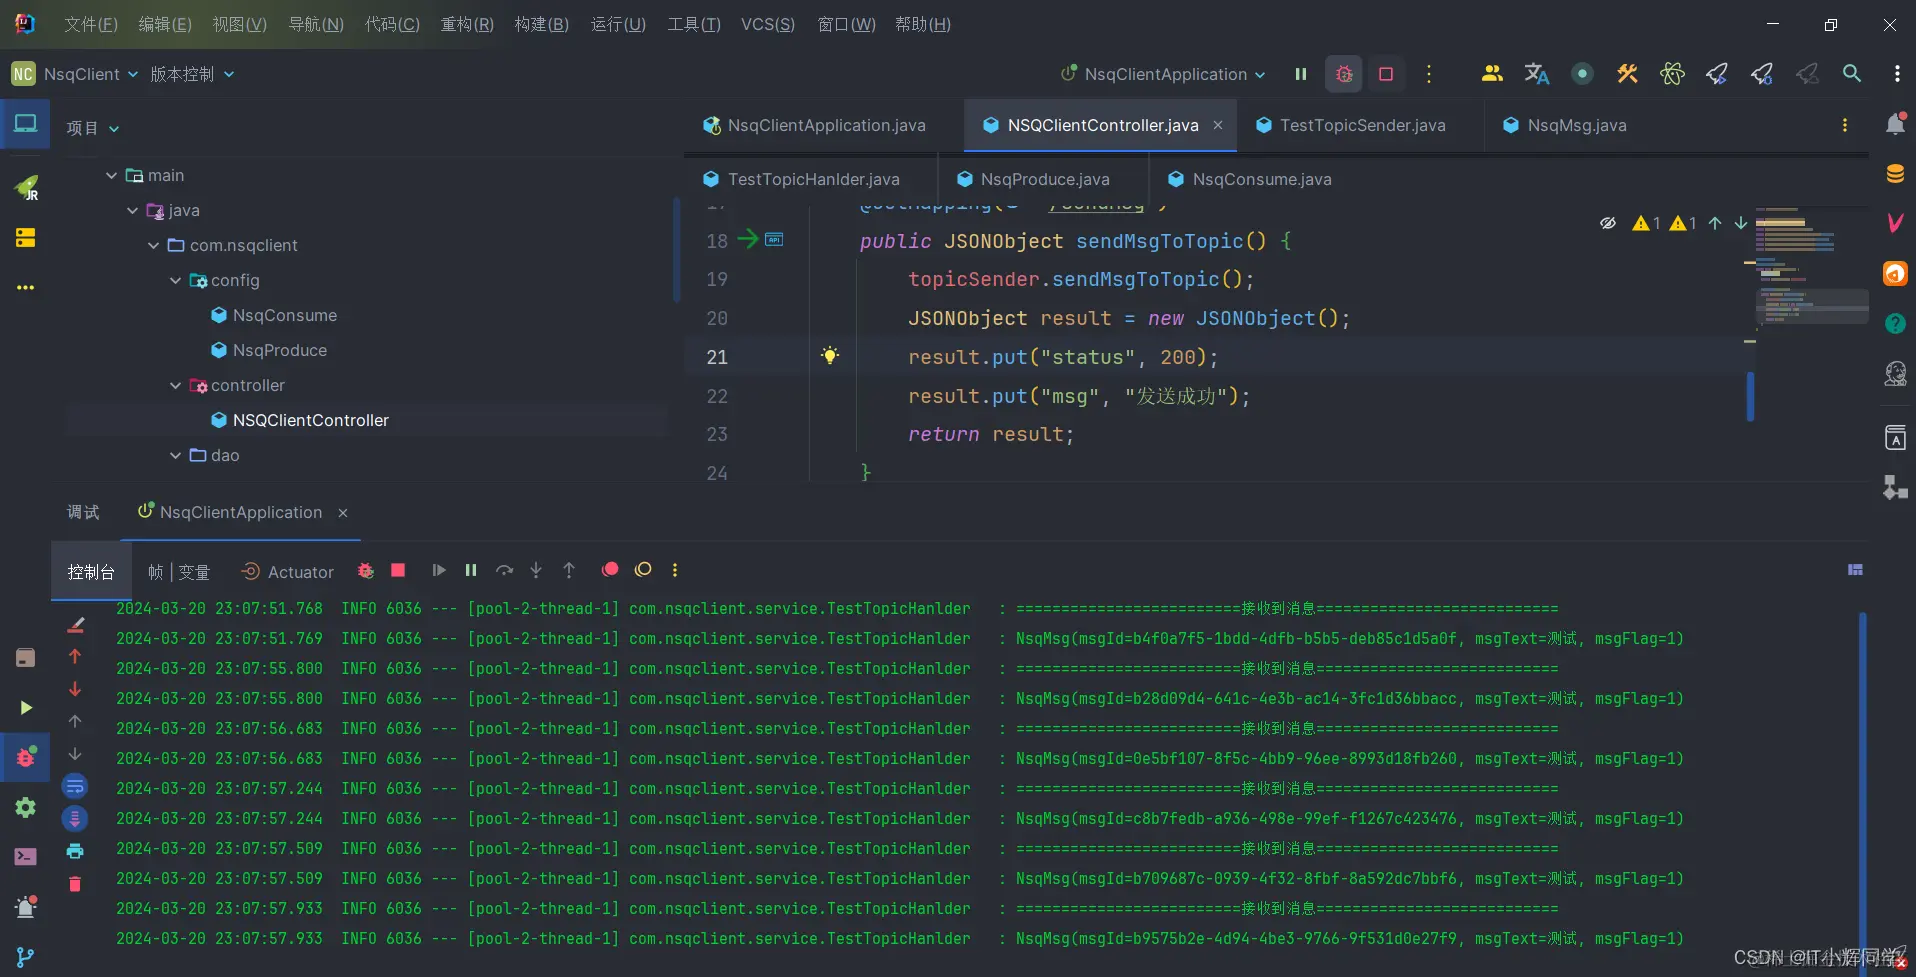Click the project tree vertical scrollbar
The height and width of the screenshot is (977, 1916).
coord(677,250)
